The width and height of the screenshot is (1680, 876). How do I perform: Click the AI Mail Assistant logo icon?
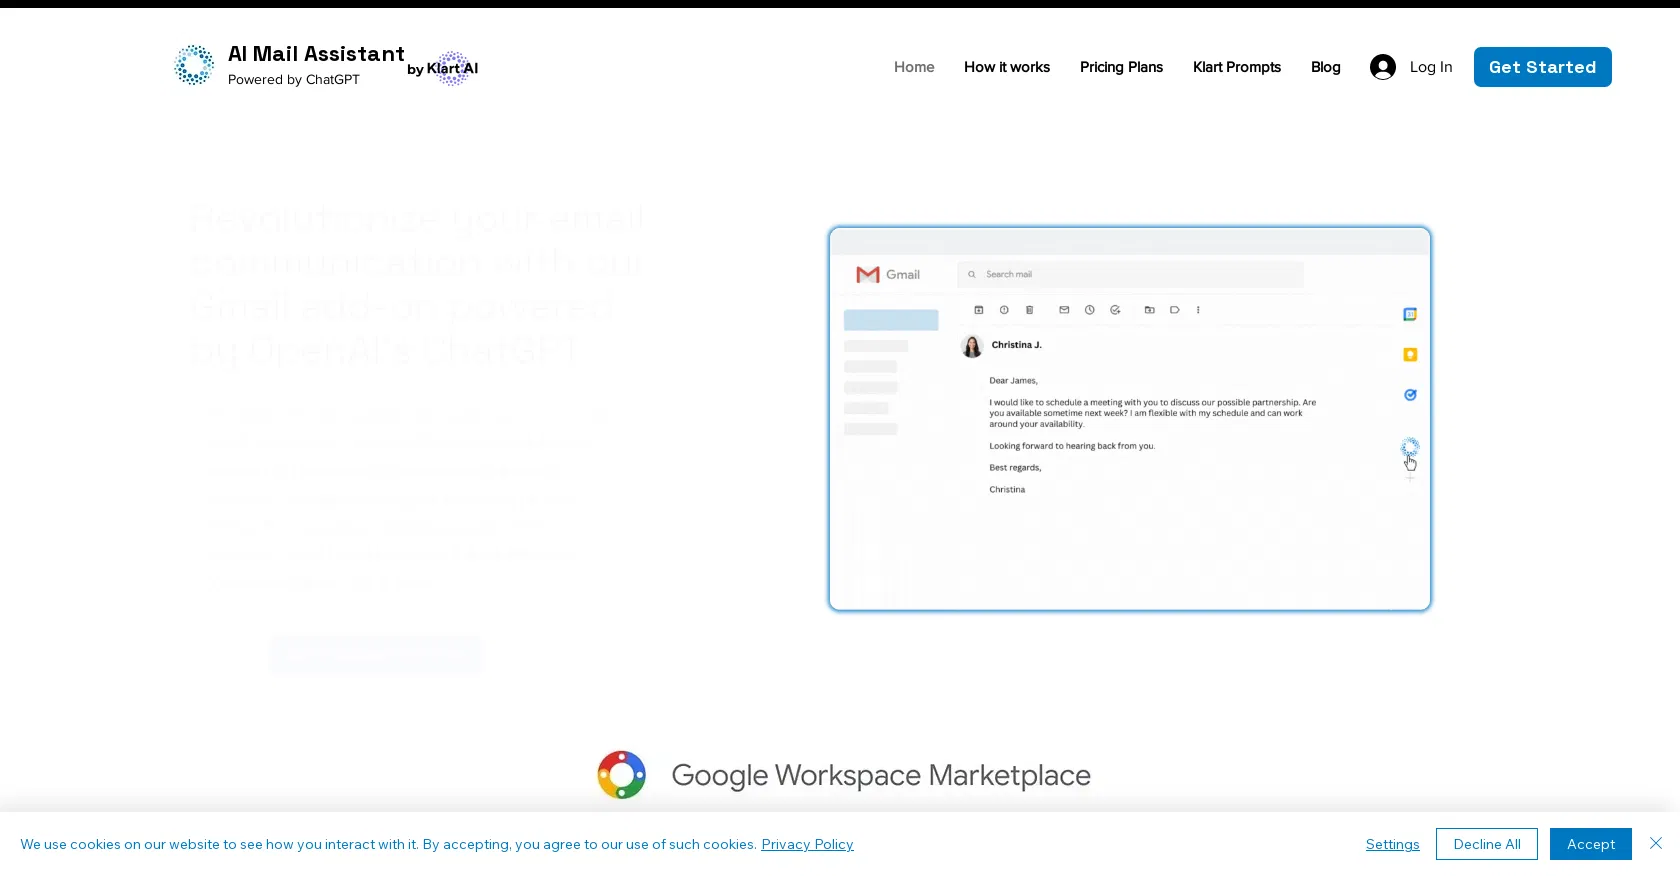194,65
